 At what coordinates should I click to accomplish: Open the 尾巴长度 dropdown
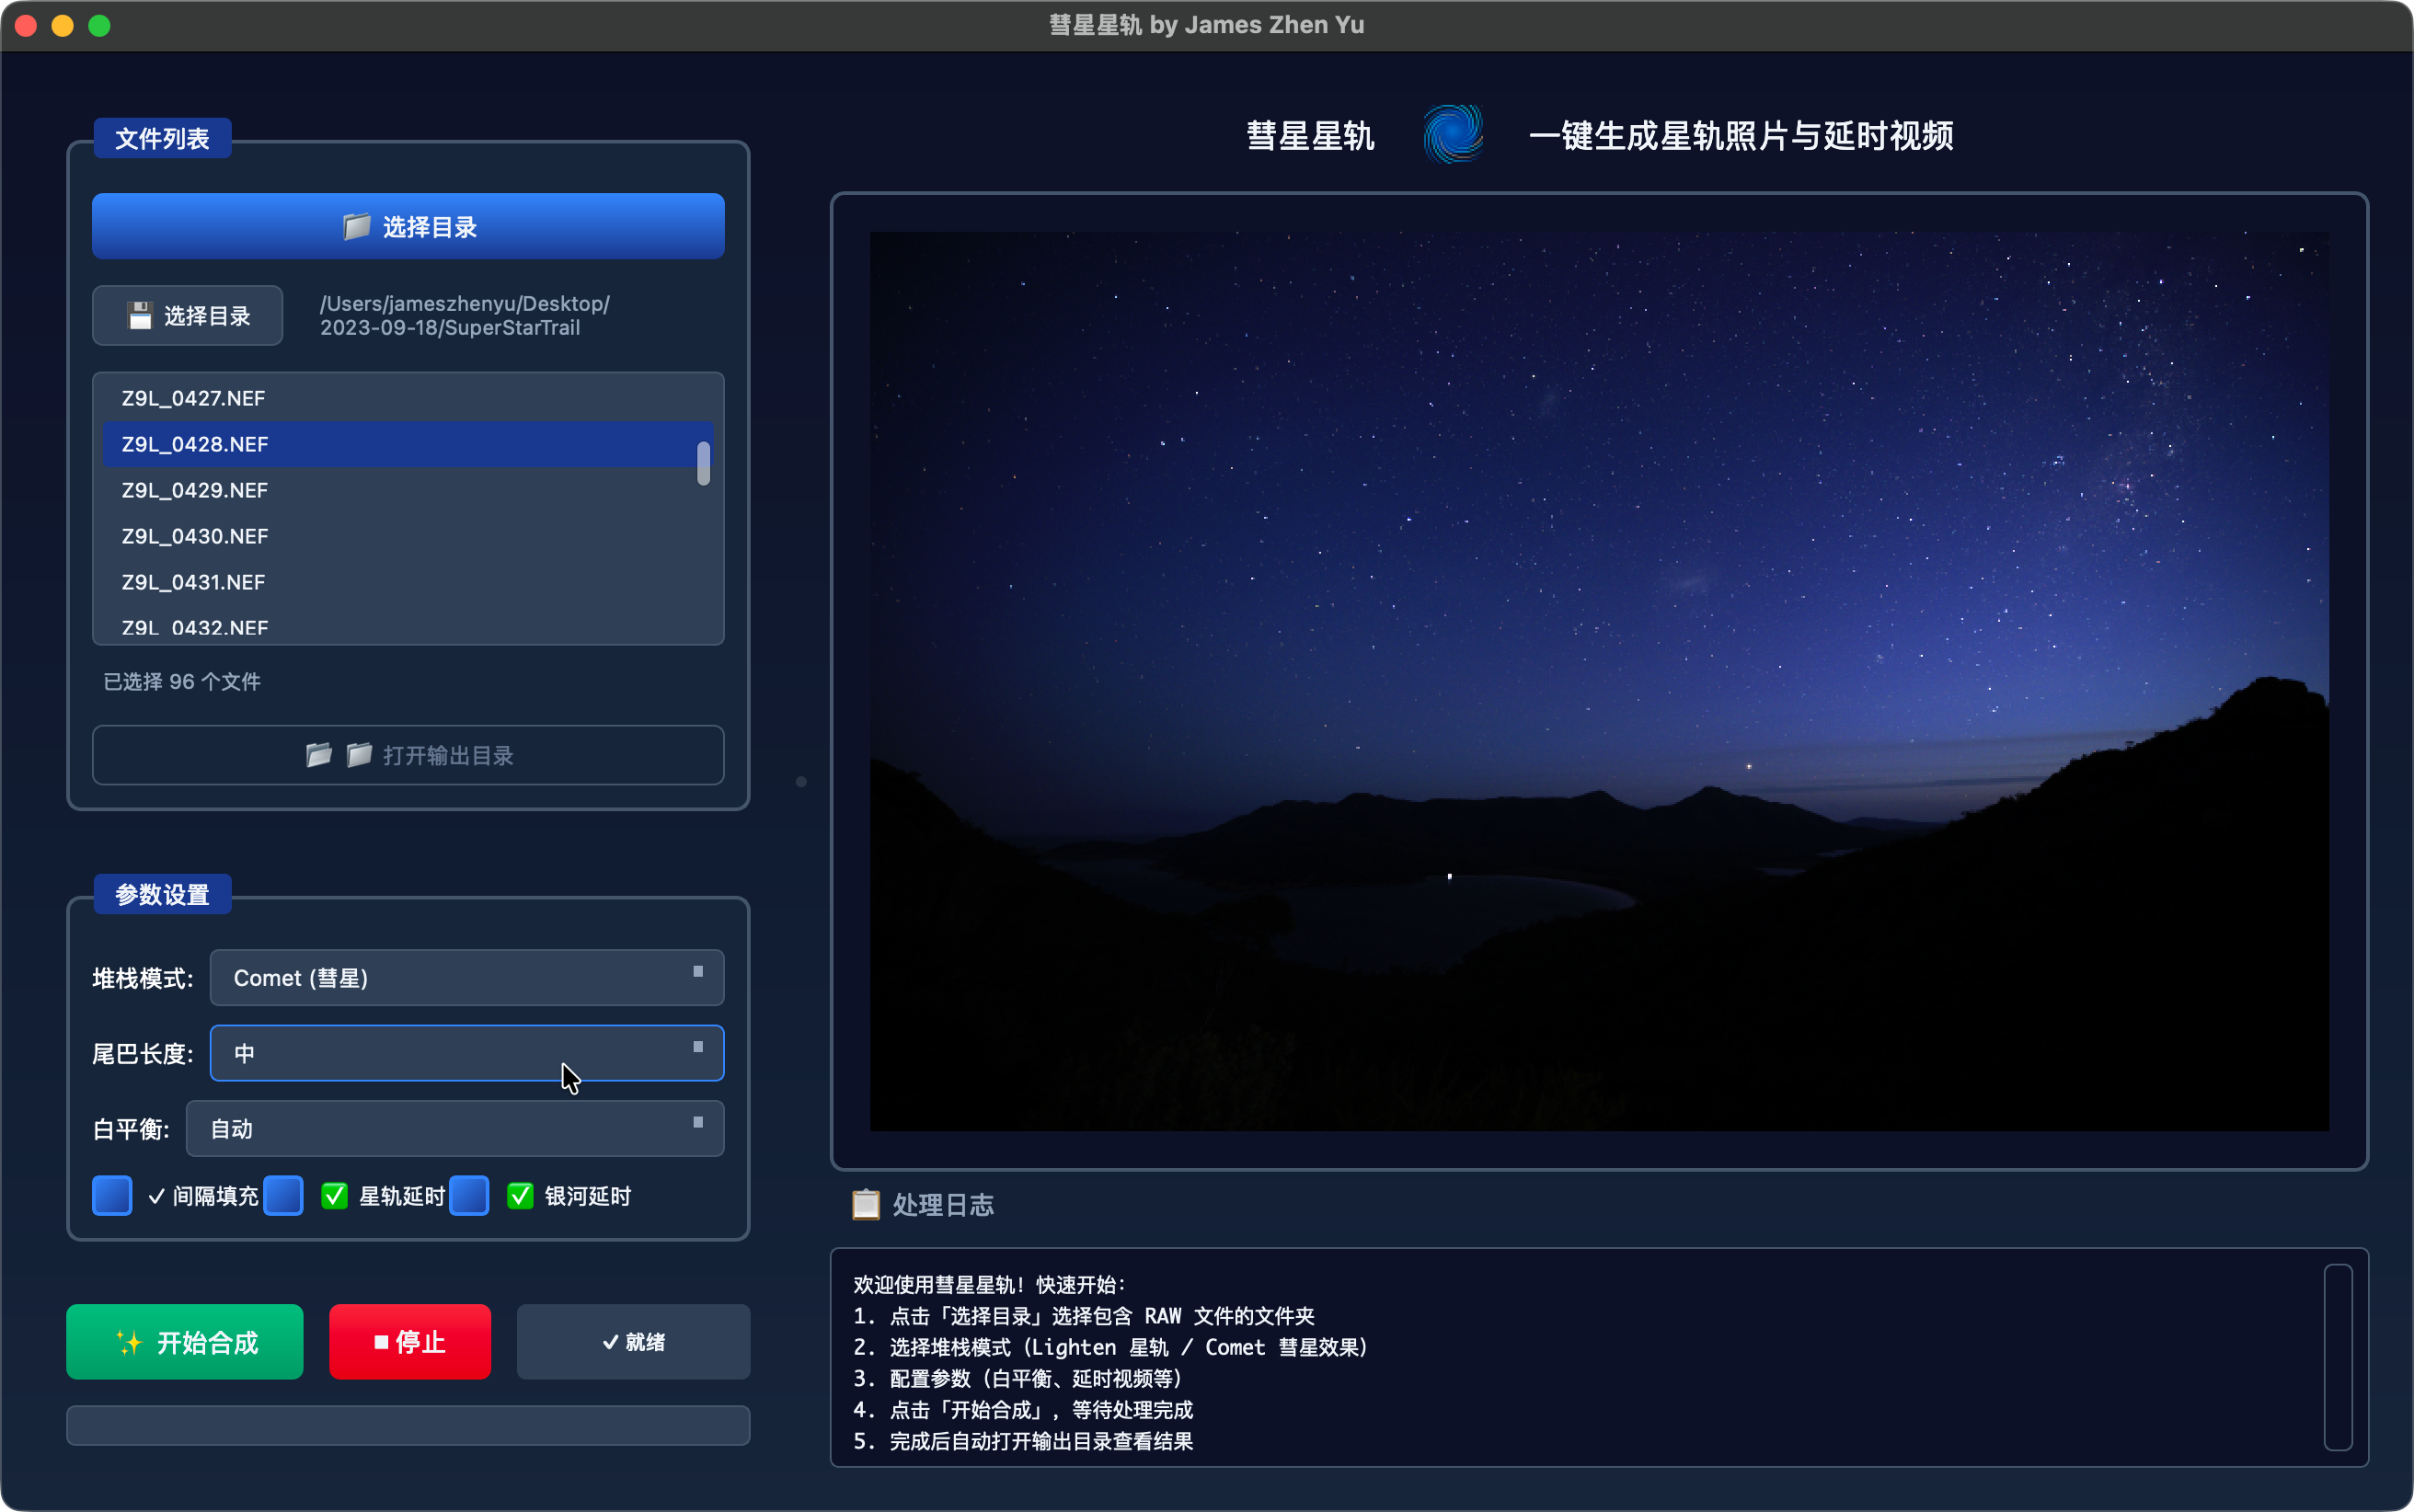coord(466,1053)
